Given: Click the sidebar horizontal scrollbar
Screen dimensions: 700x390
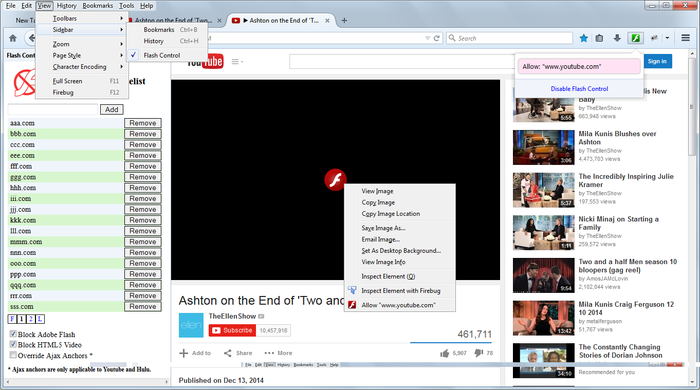Looking at the screenshot, I should [87, 382].
